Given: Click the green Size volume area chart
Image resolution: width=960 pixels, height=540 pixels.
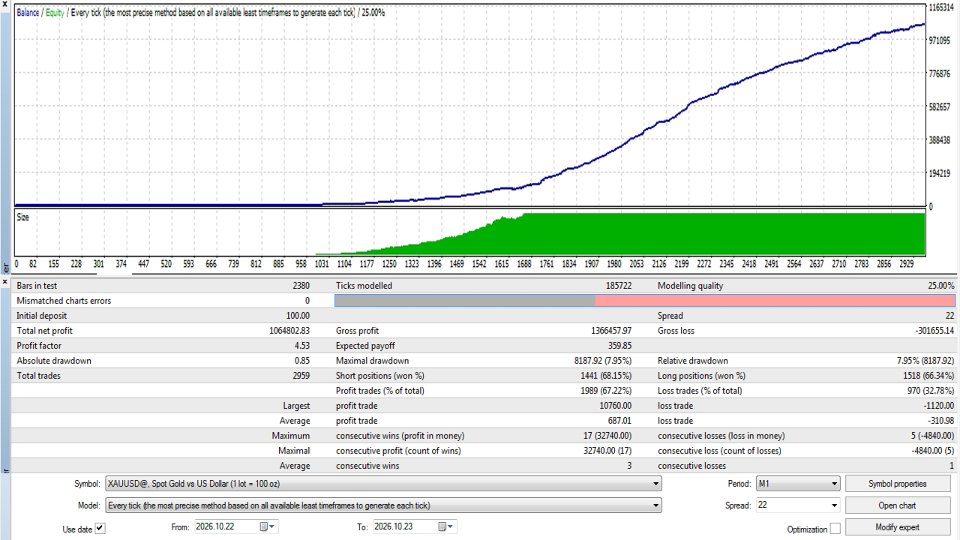Looking at the screenshot, I should 620,236.
